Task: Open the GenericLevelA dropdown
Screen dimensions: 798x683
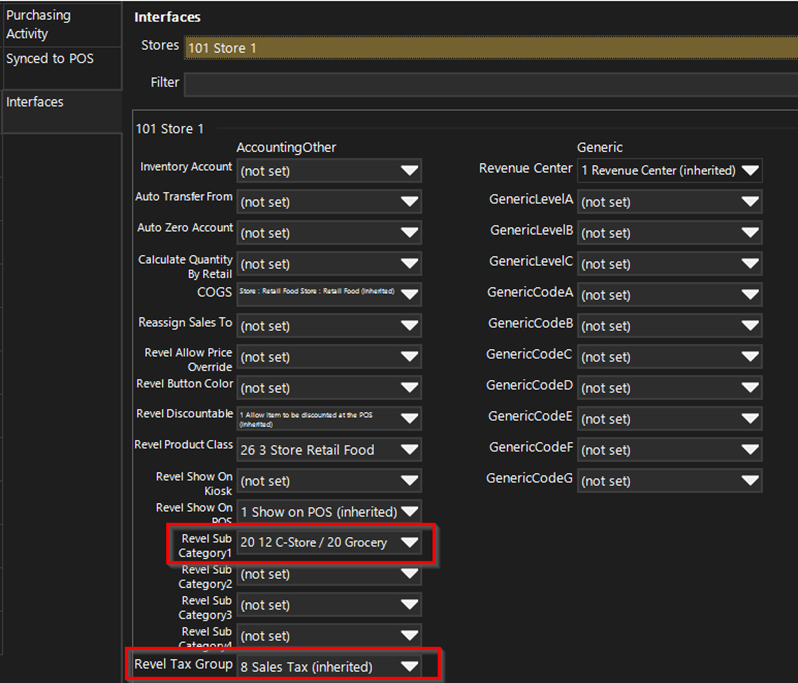Action: (669, 202)
